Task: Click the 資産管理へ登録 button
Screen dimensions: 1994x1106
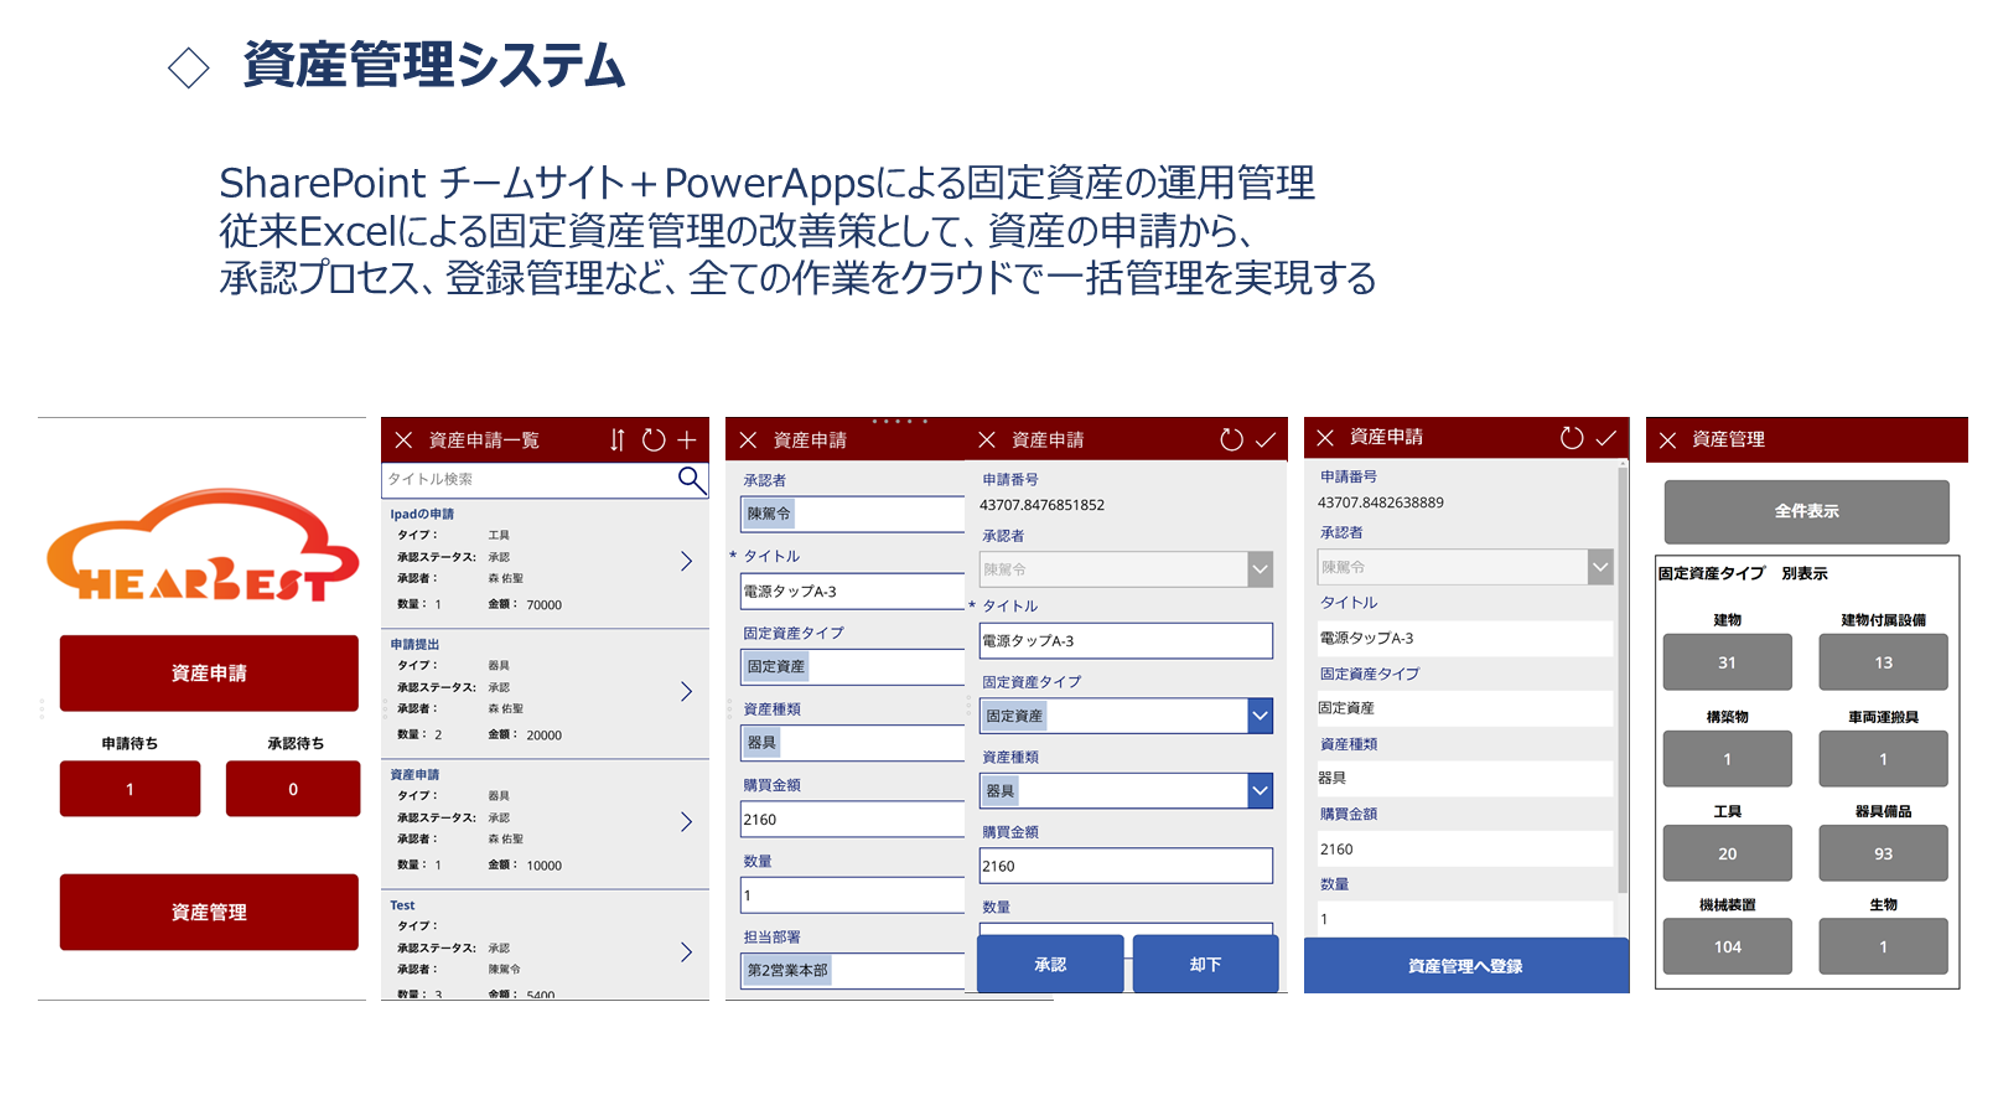Action: tap(1466, 966)
